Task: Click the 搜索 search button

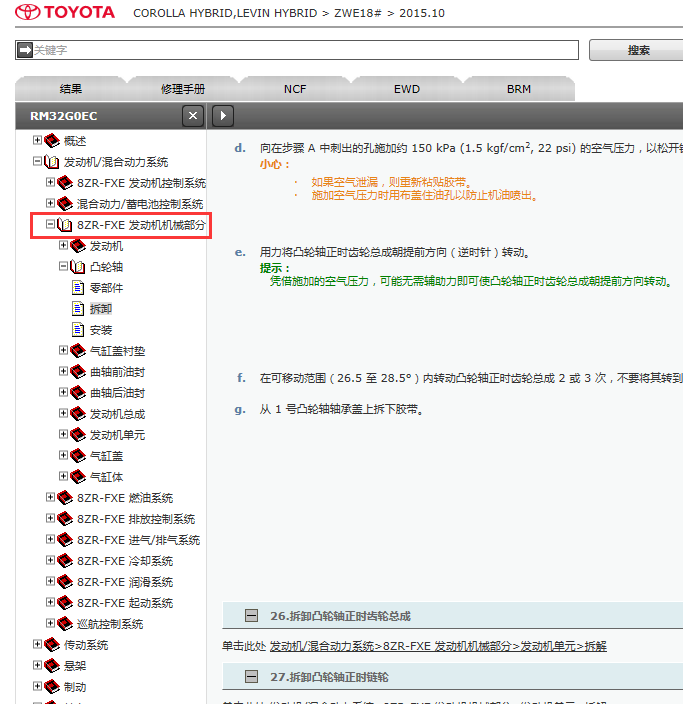Action: [638, 50]
